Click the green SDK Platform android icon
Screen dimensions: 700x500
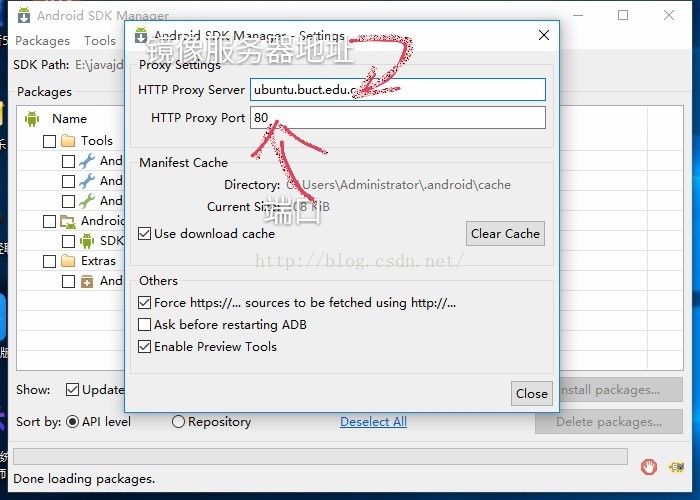pyautogui.click(x=87, y=241)
